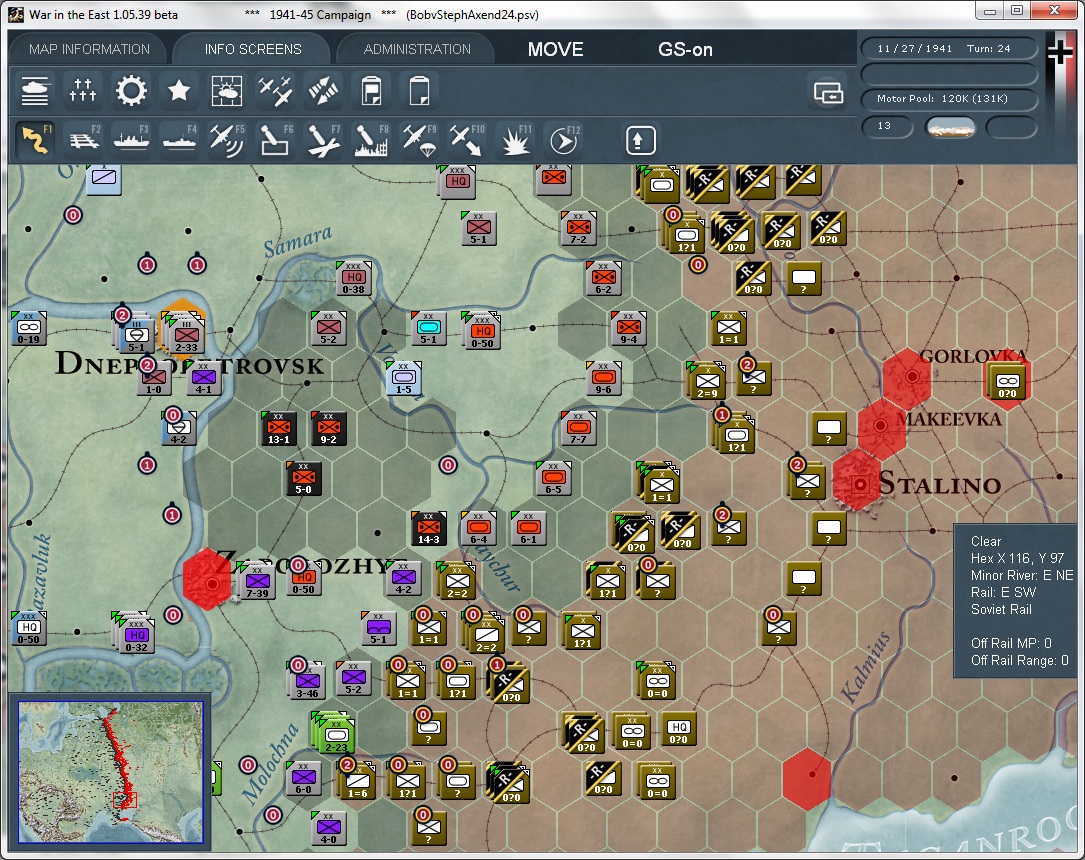1085x860 pixels.
Task: Open the victory star icon screen
Action: coord(179,91)
